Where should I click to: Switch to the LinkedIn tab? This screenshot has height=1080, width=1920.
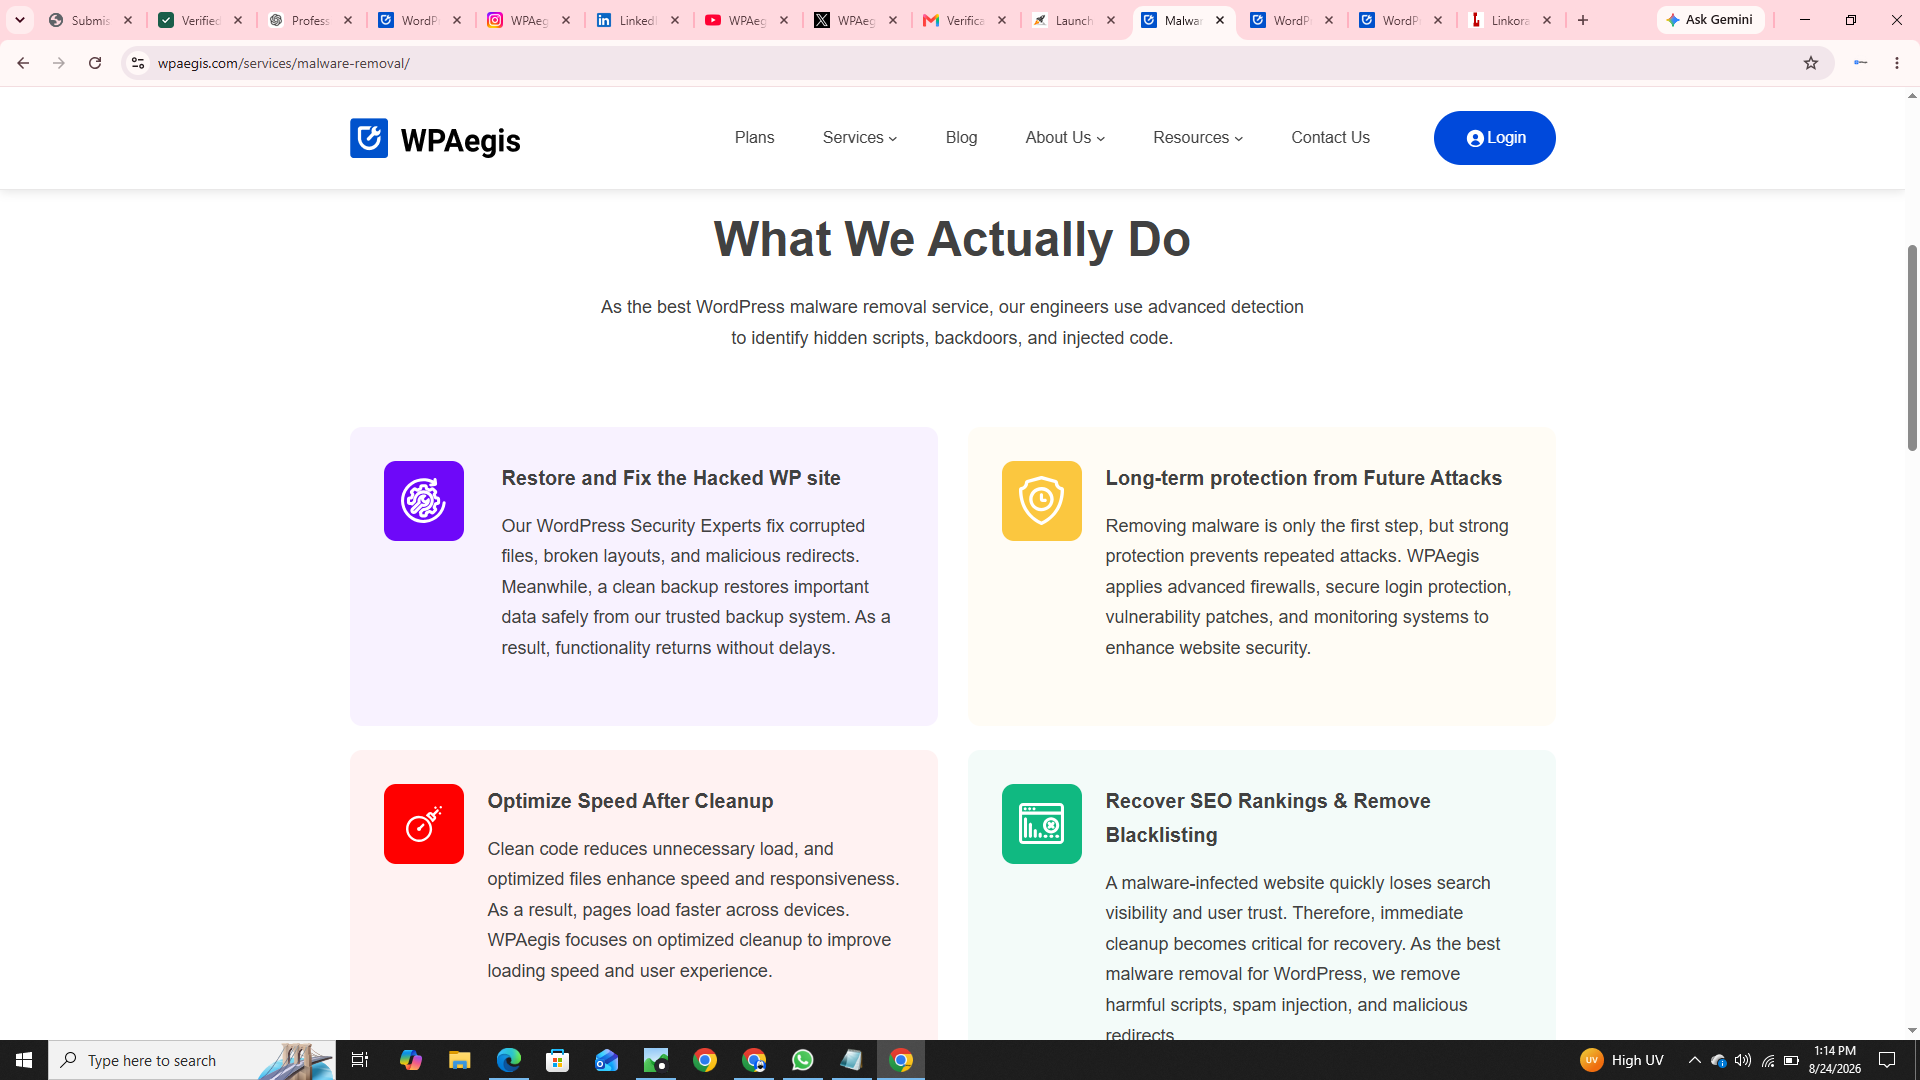tap(638, 20)
